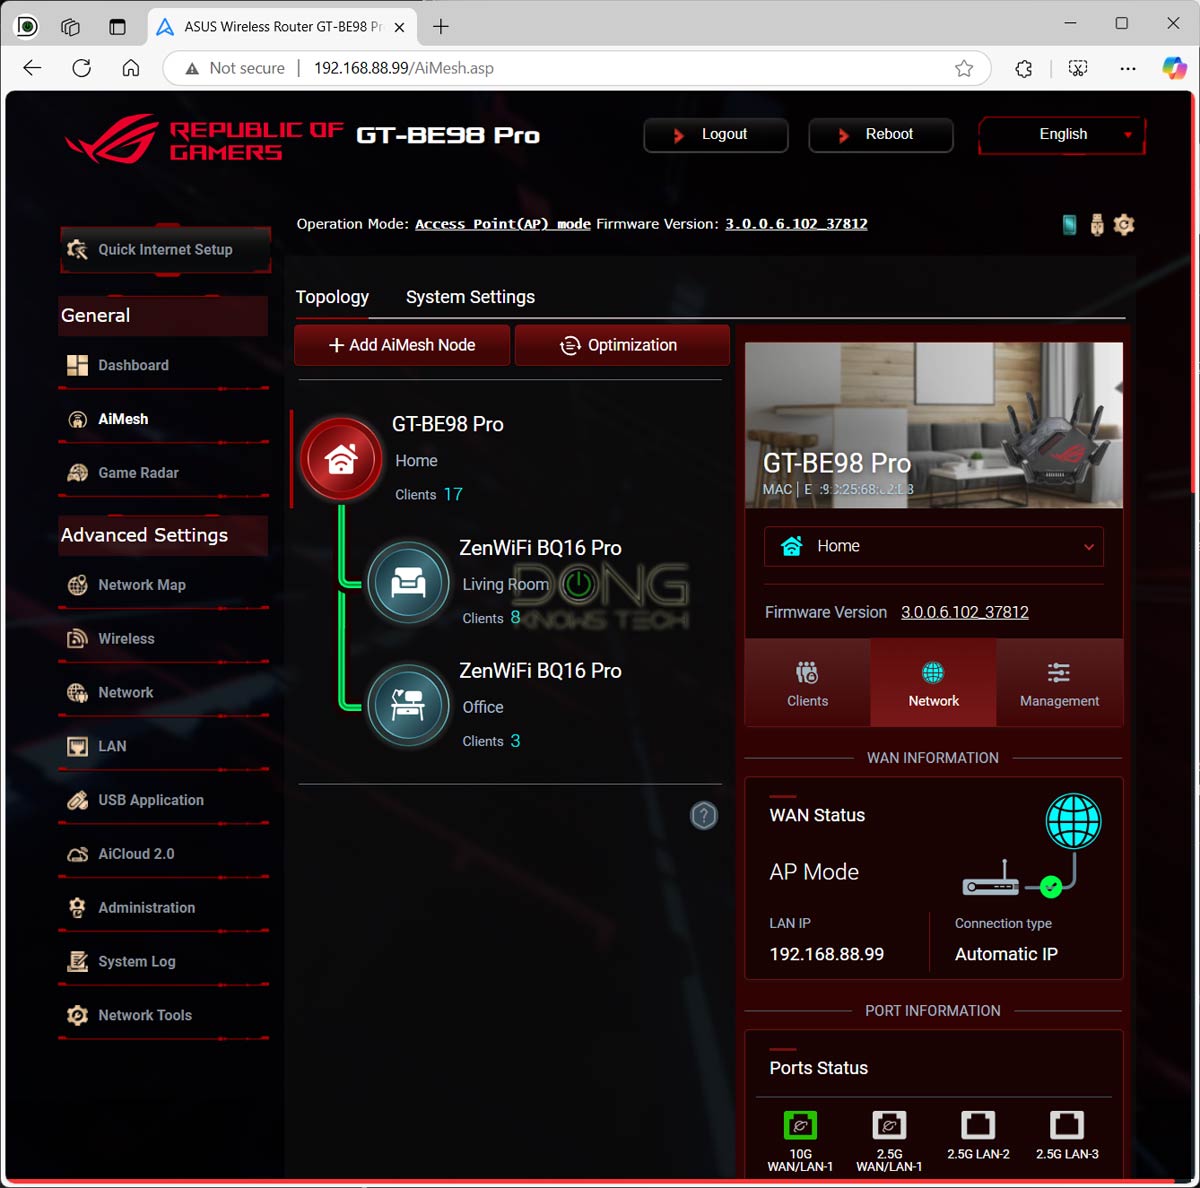Switch to the Topology tab
The image size is (1200, 1188).
(332, 297)
